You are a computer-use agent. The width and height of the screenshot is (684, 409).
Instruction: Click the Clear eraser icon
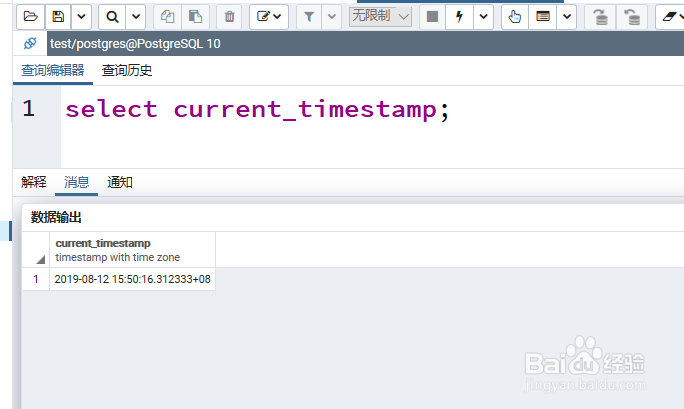[670, 17]
